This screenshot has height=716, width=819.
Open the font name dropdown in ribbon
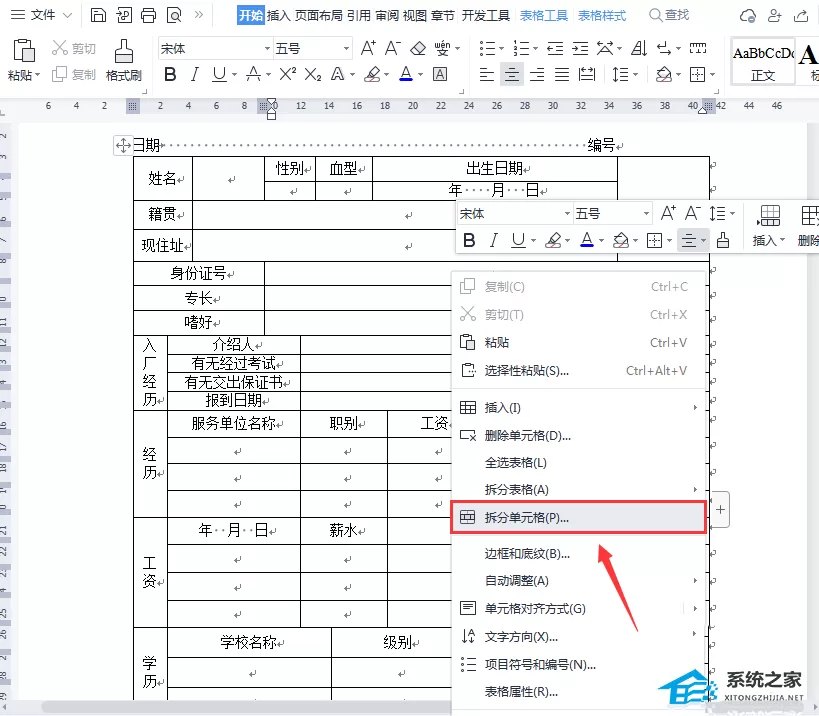point(215,49)
